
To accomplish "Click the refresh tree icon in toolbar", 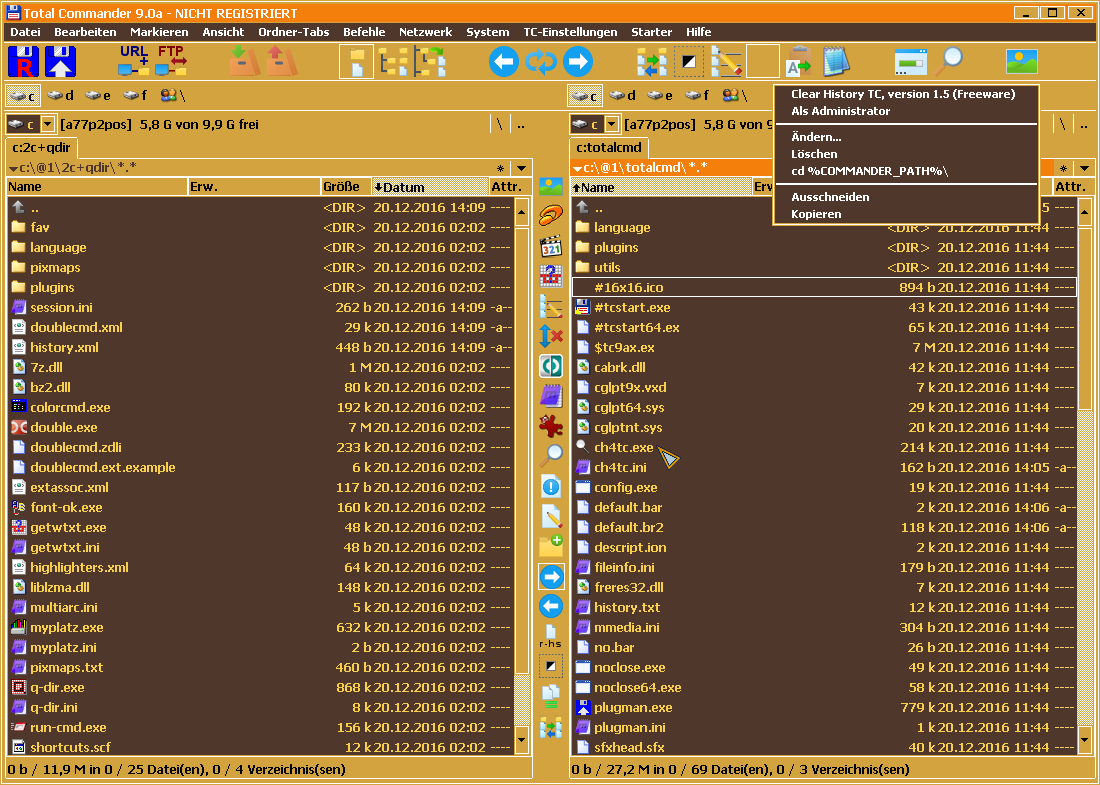I will click(x=430, y=62).
